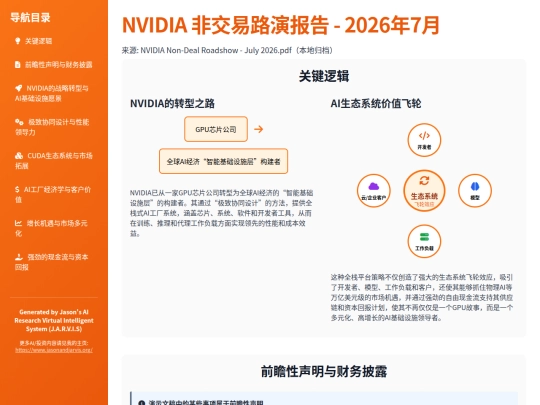Click the central 生态系统 flywheel circle
Viewport: 540px width, 405px height.
(x=424, y=190)
